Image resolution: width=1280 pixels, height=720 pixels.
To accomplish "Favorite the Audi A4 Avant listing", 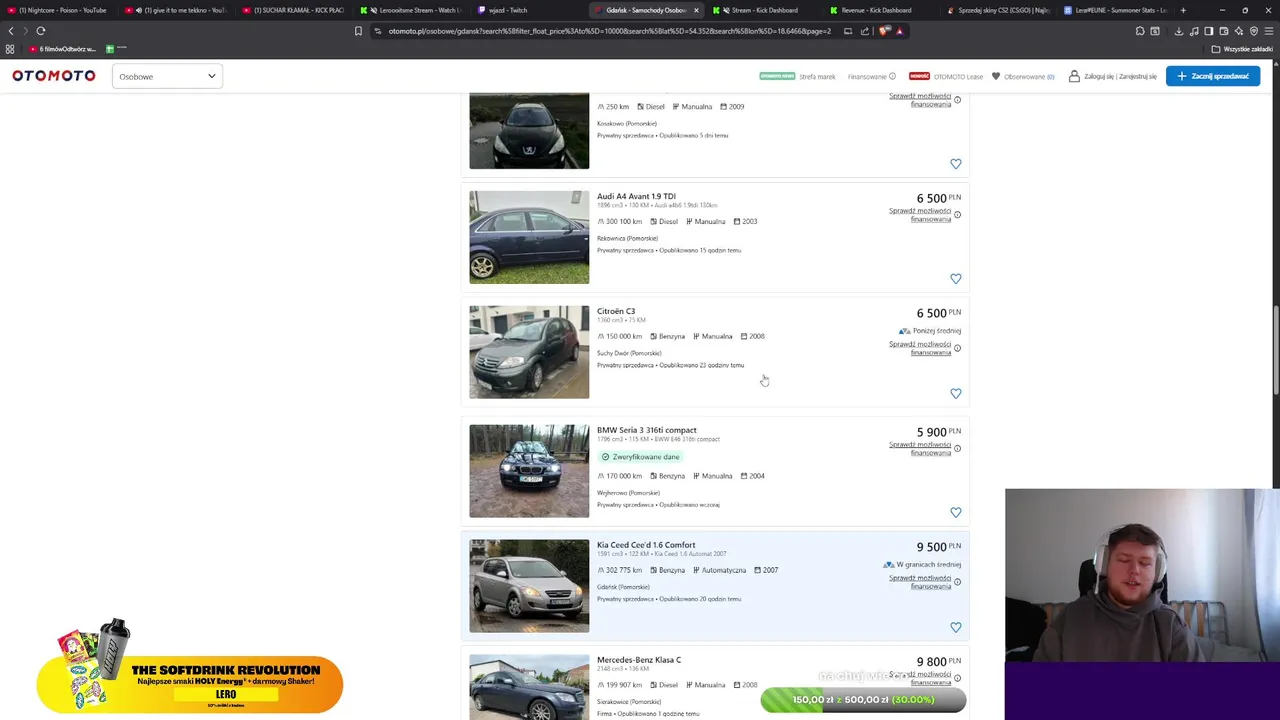I will tap(956, 279).
